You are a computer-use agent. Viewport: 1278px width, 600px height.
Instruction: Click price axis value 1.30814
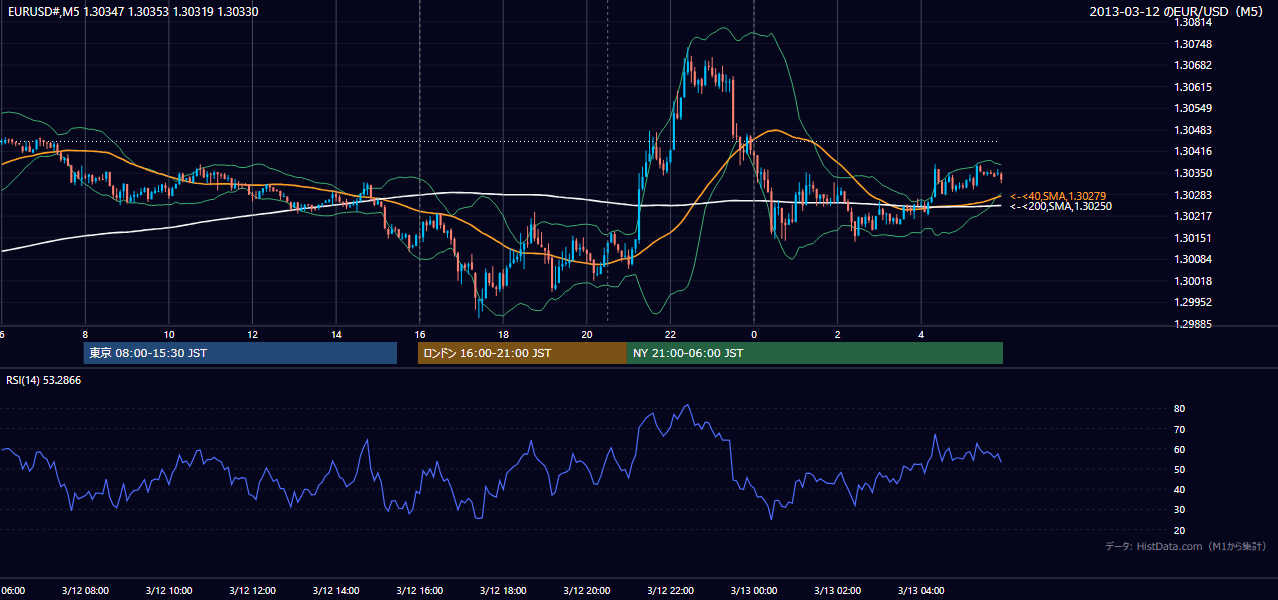point(1192,22)
